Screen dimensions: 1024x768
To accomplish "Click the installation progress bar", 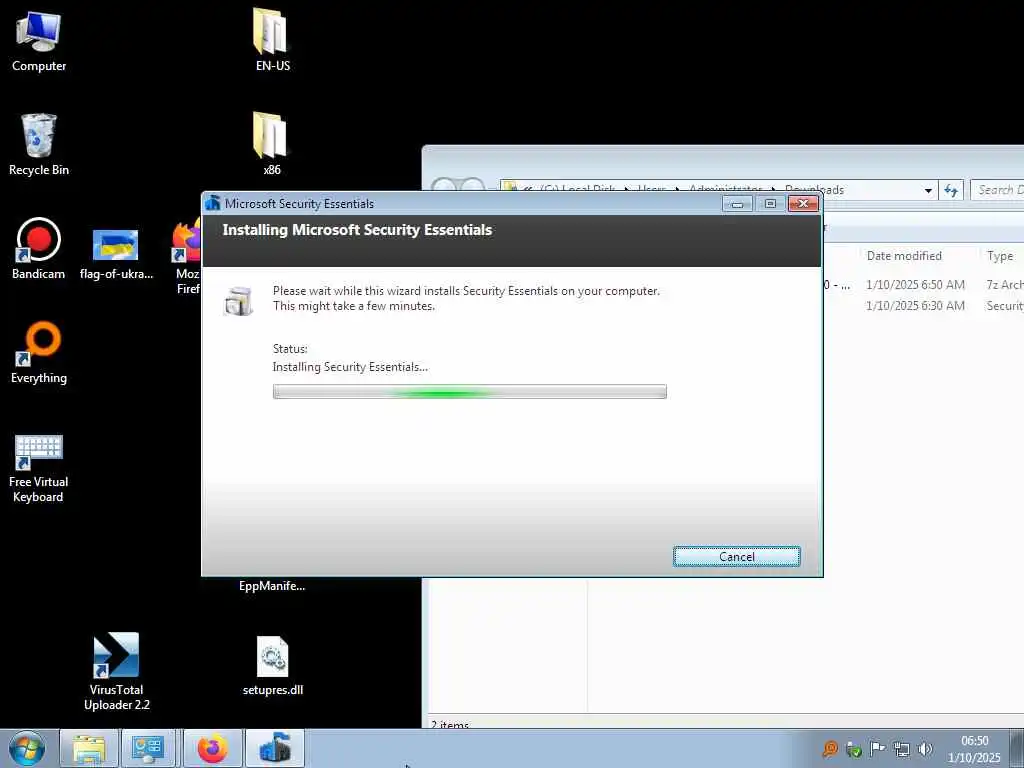I will [470, 392].
